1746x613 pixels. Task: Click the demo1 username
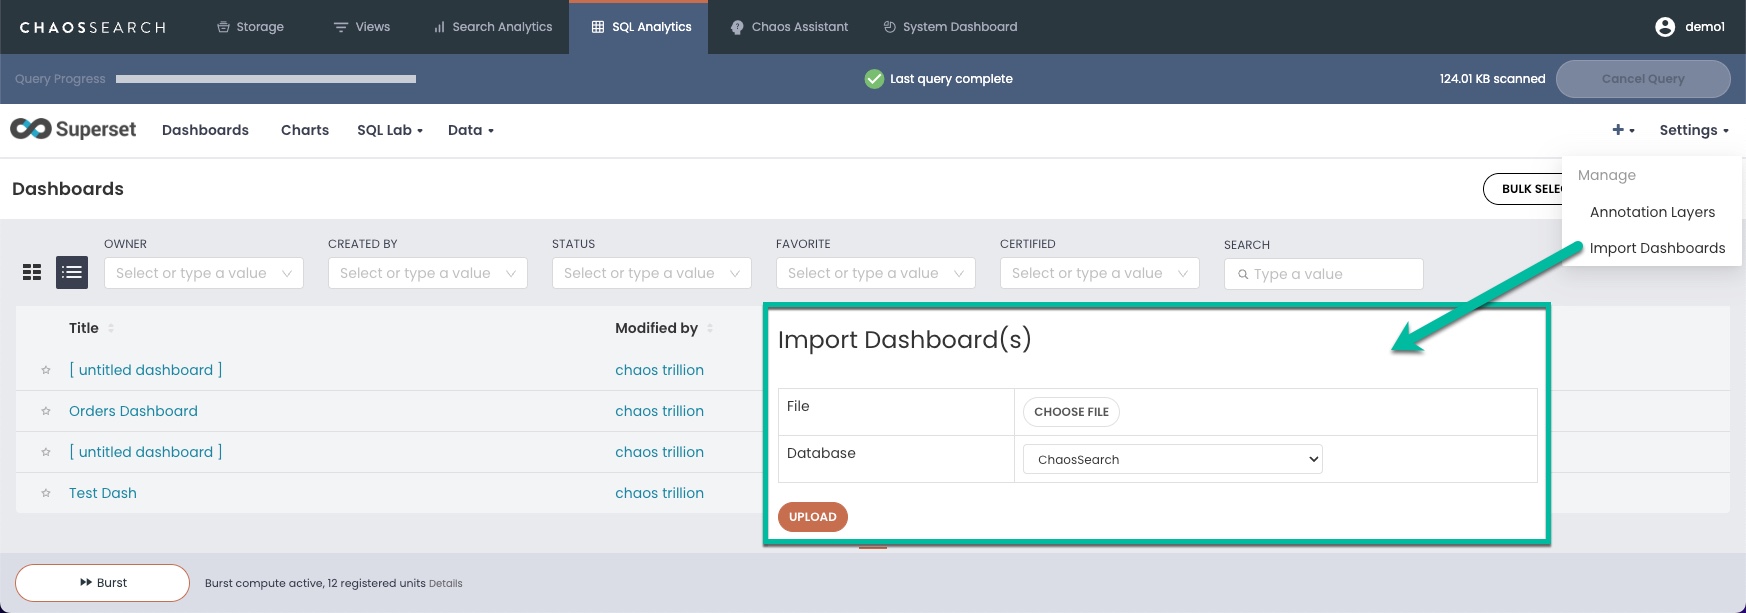[x=1705, y=27]
